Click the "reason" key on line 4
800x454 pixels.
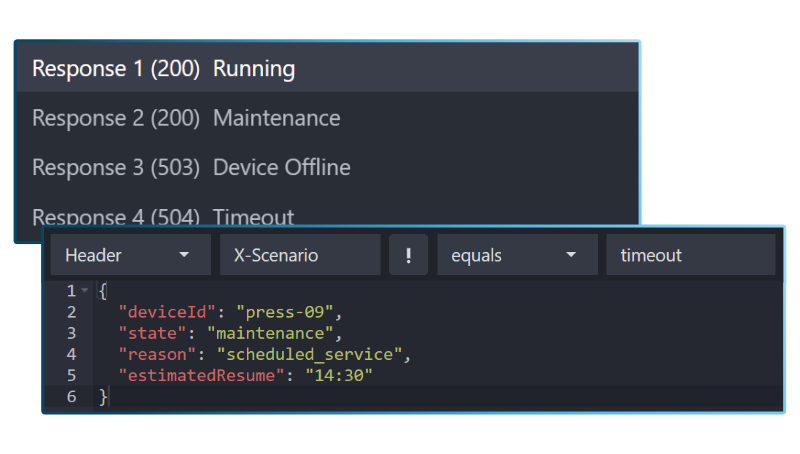[158, 354]
